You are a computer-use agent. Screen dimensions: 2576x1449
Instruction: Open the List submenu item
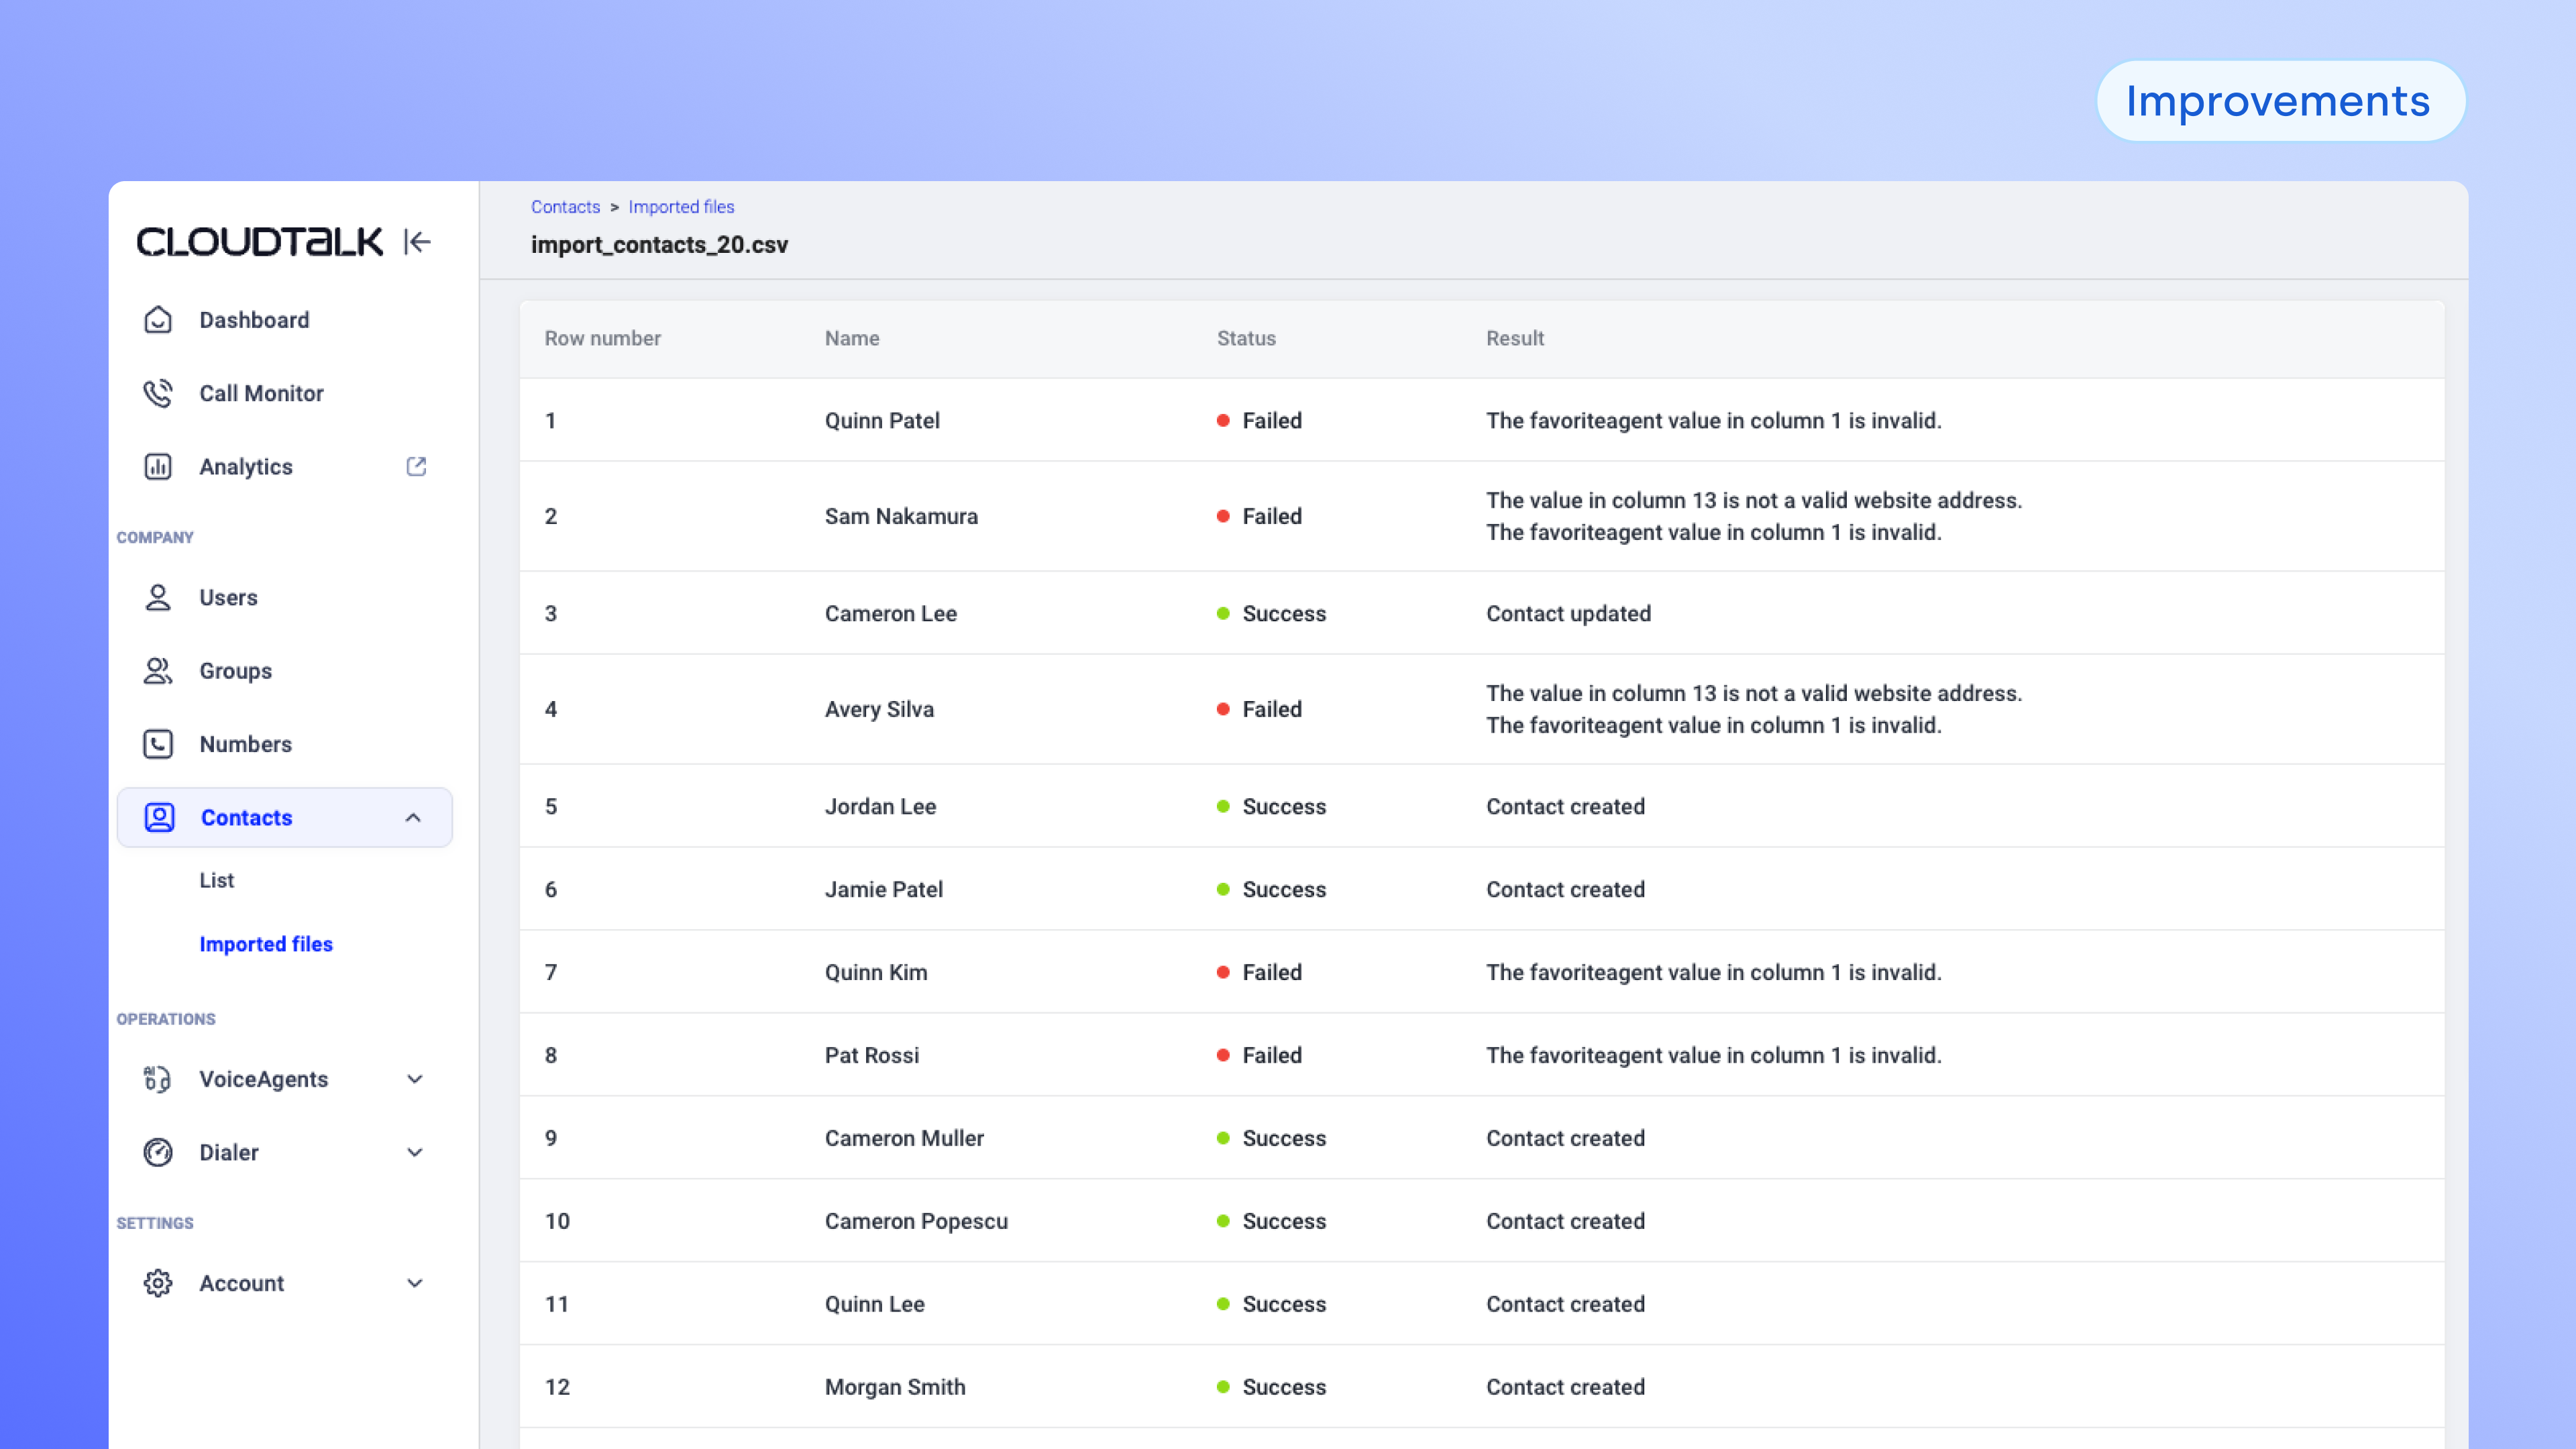[x=217, y=880]
